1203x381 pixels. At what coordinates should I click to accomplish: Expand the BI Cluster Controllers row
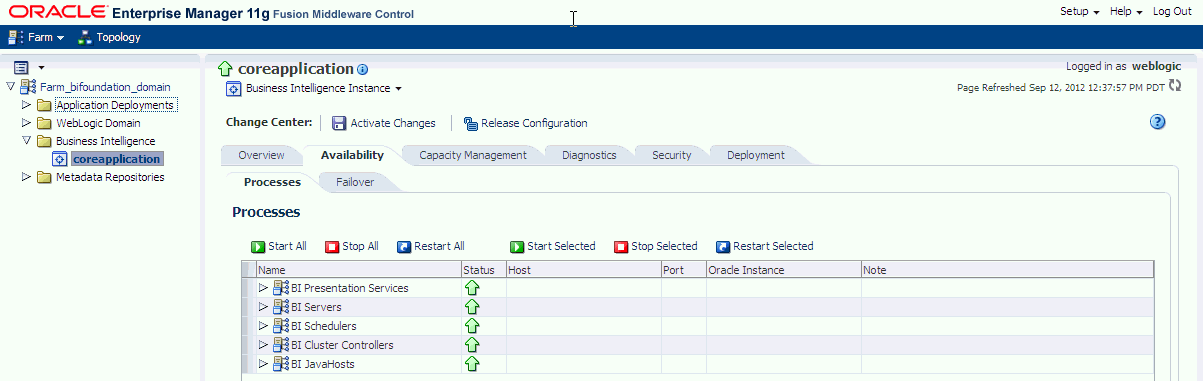pyautogui.click(x=264, y=345)
